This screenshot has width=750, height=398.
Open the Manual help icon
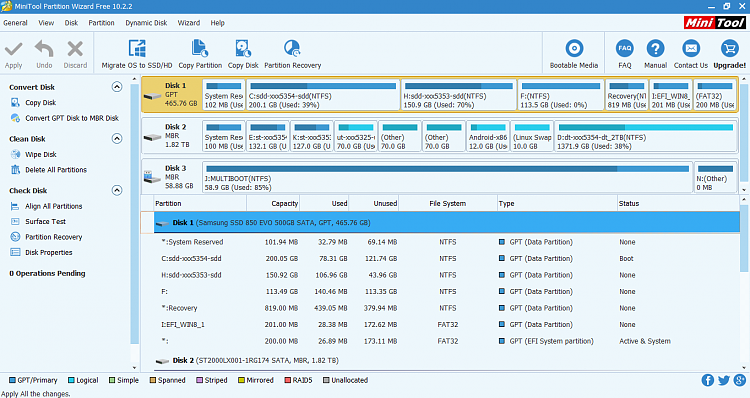click(655, 48)
